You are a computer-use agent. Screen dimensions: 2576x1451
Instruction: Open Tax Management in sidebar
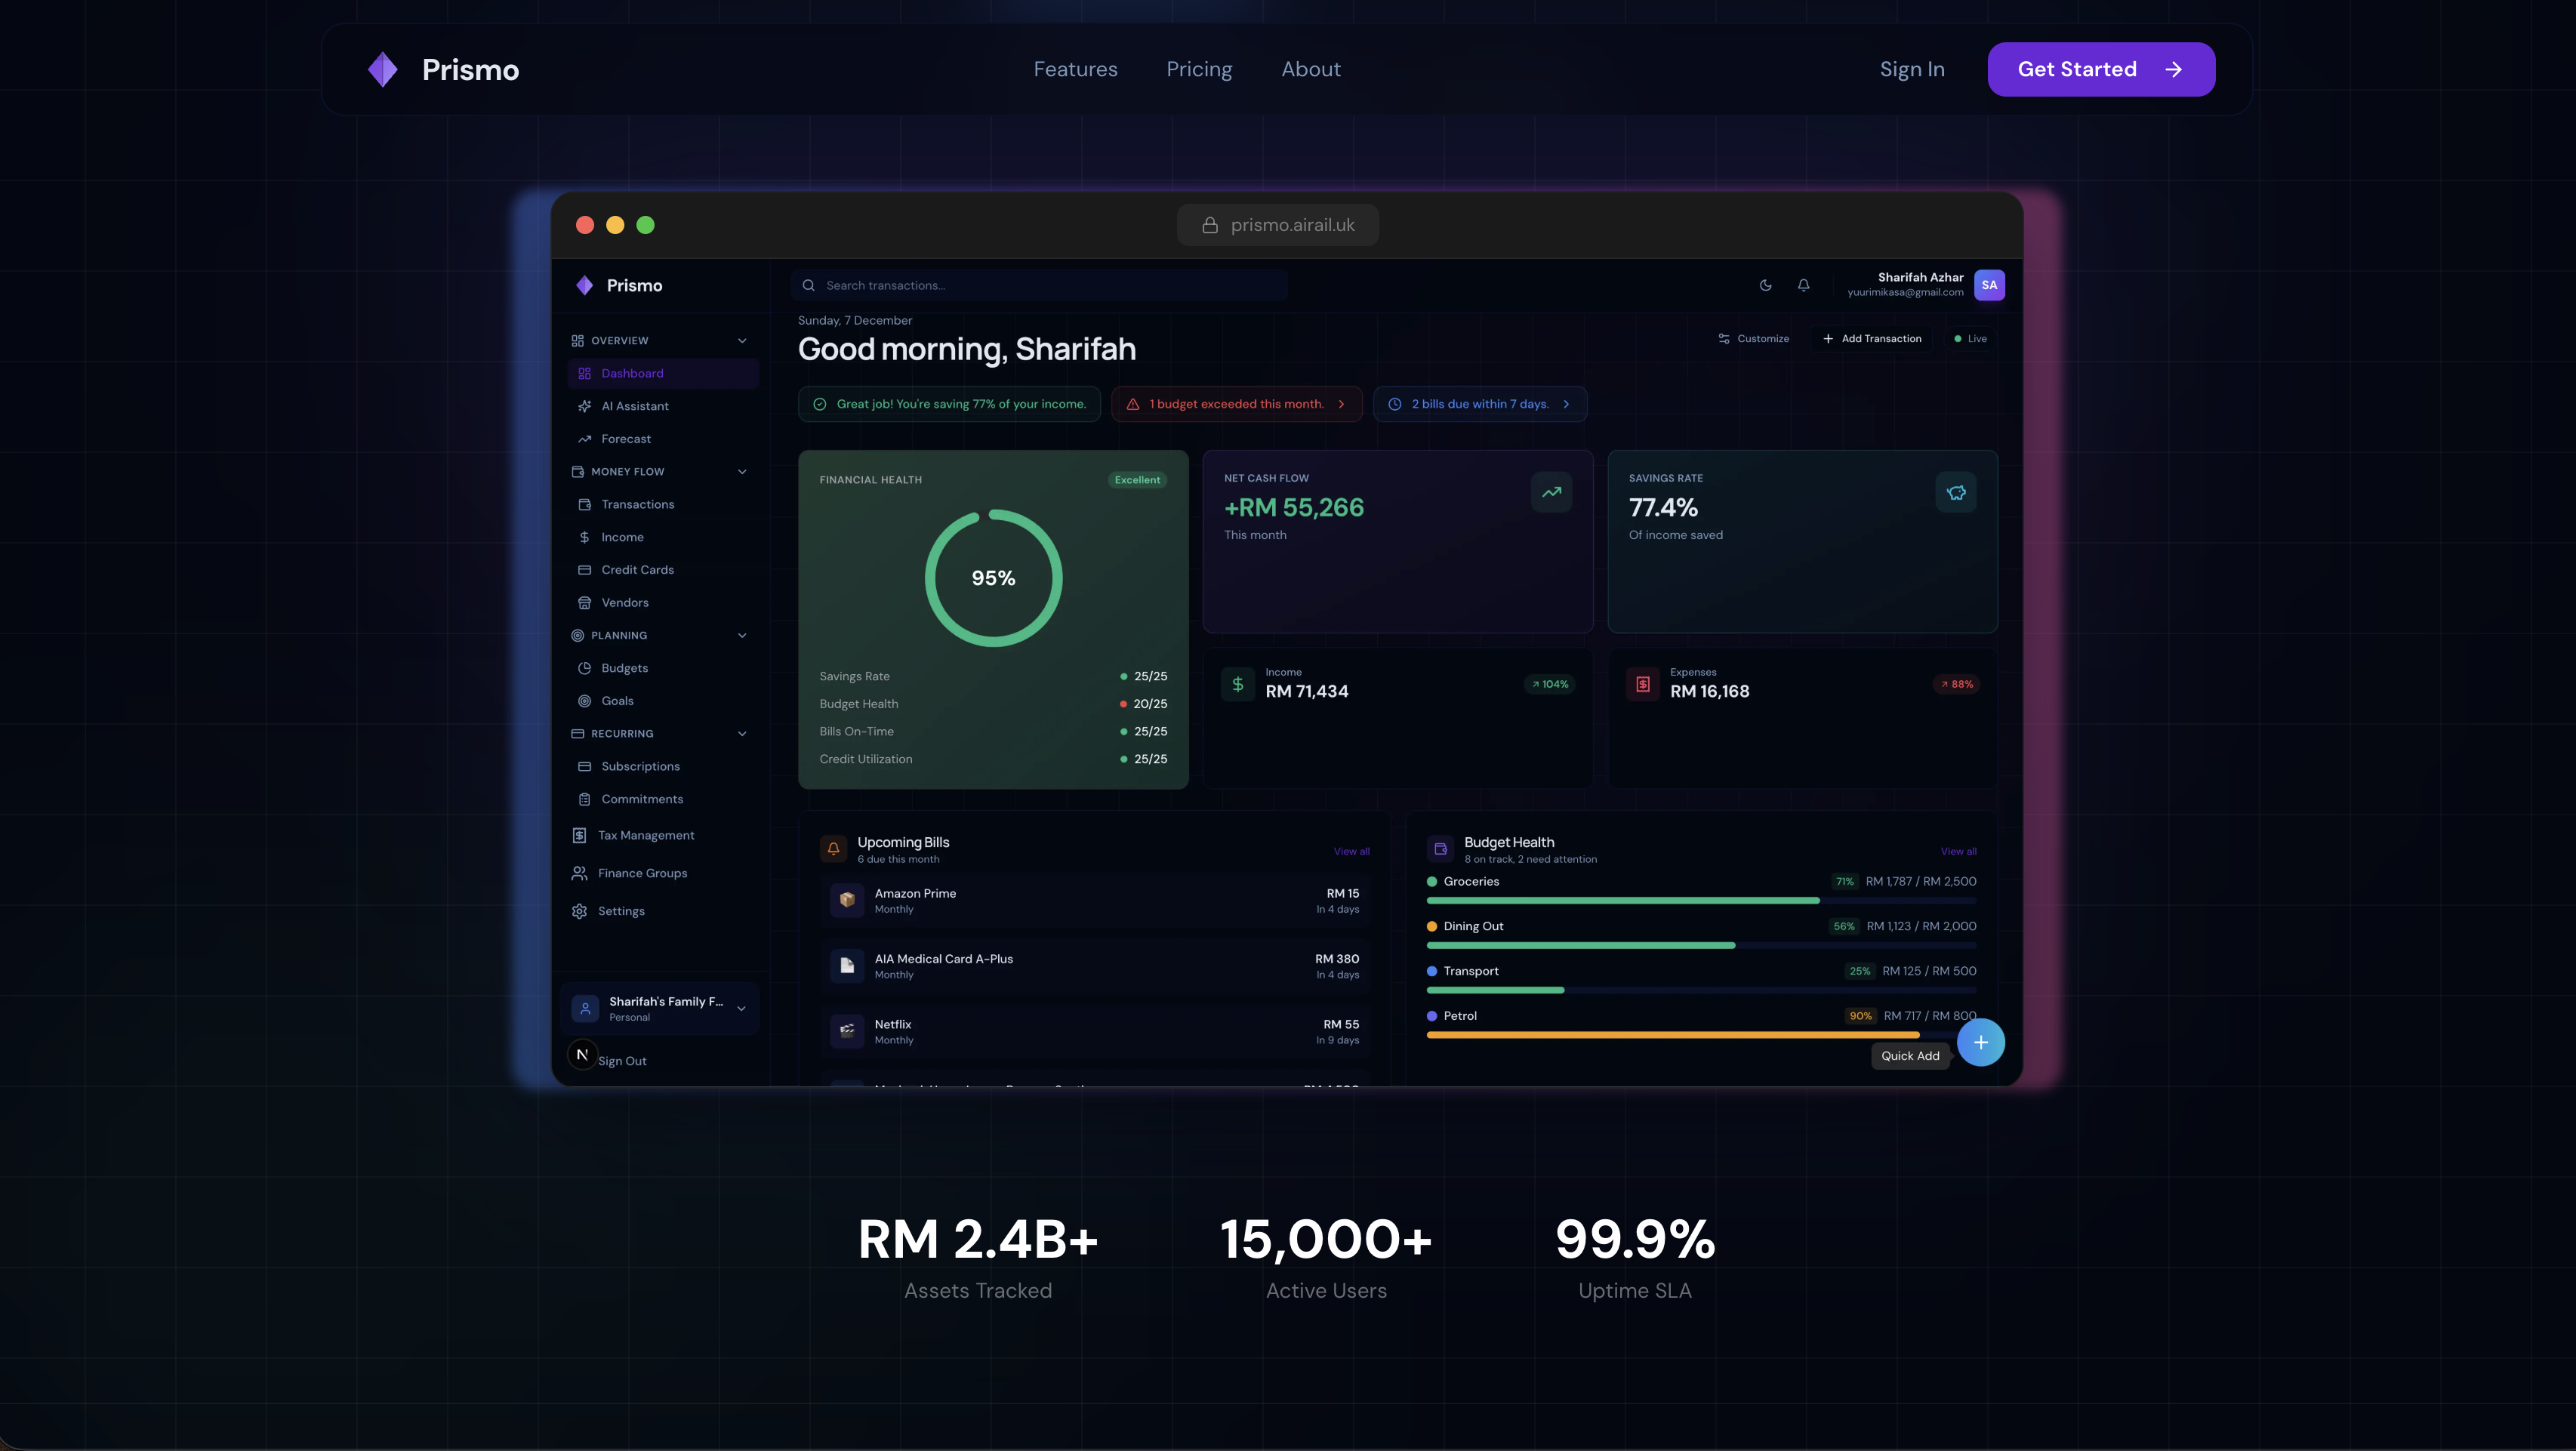pos(645,835)
